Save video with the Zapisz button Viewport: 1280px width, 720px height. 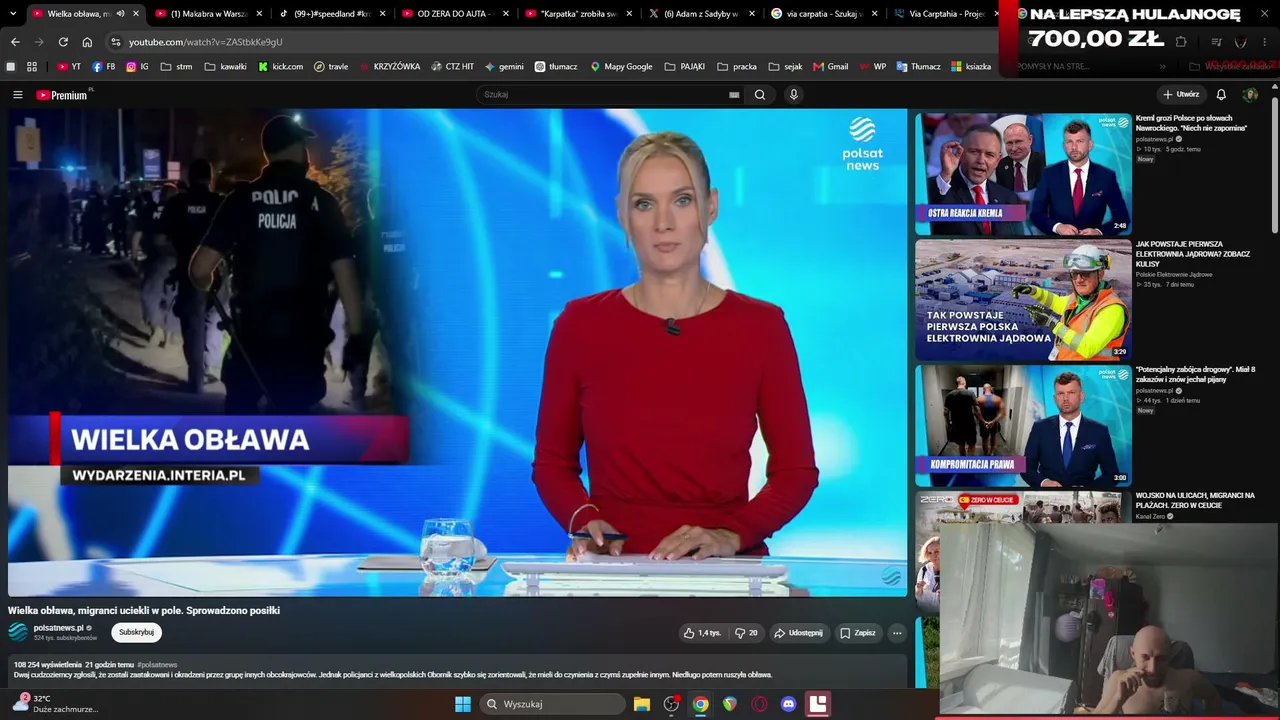tap(857, 633)
